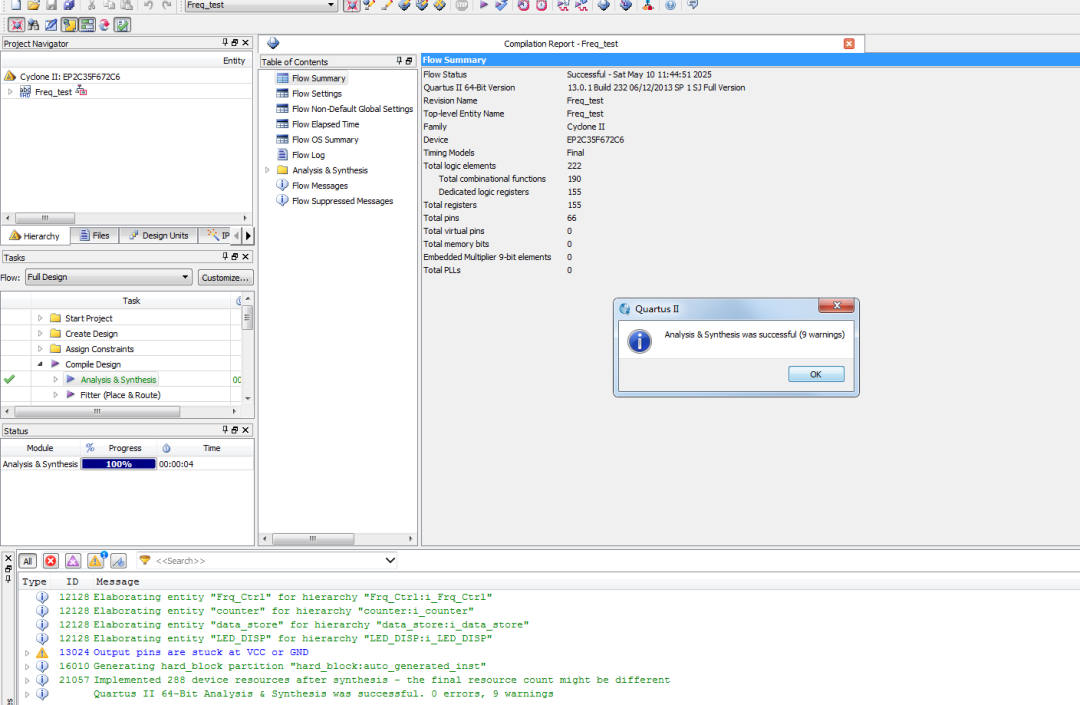
Task: Click the binoculars find icon
Action: click(x=33, y=25)
